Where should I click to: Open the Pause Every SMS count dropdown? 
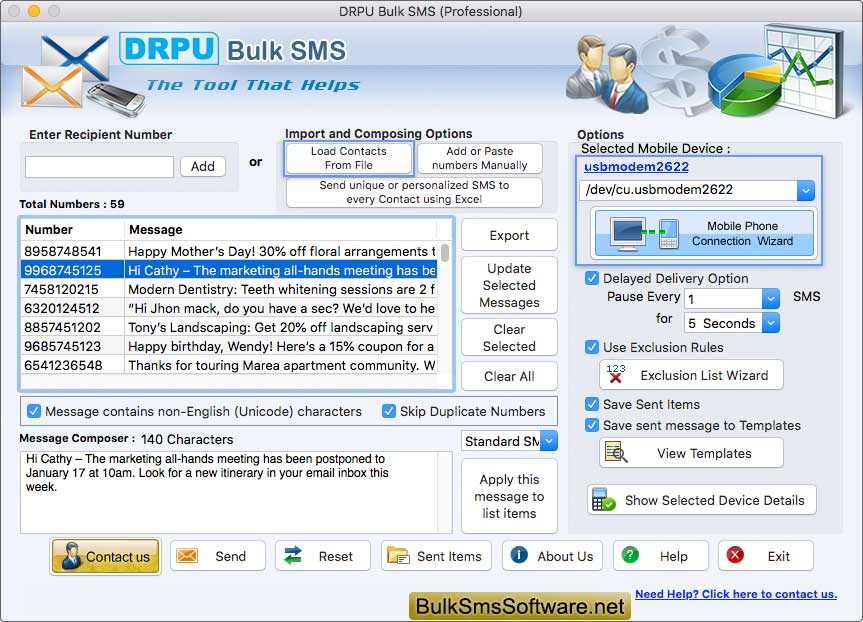(771, 298)
